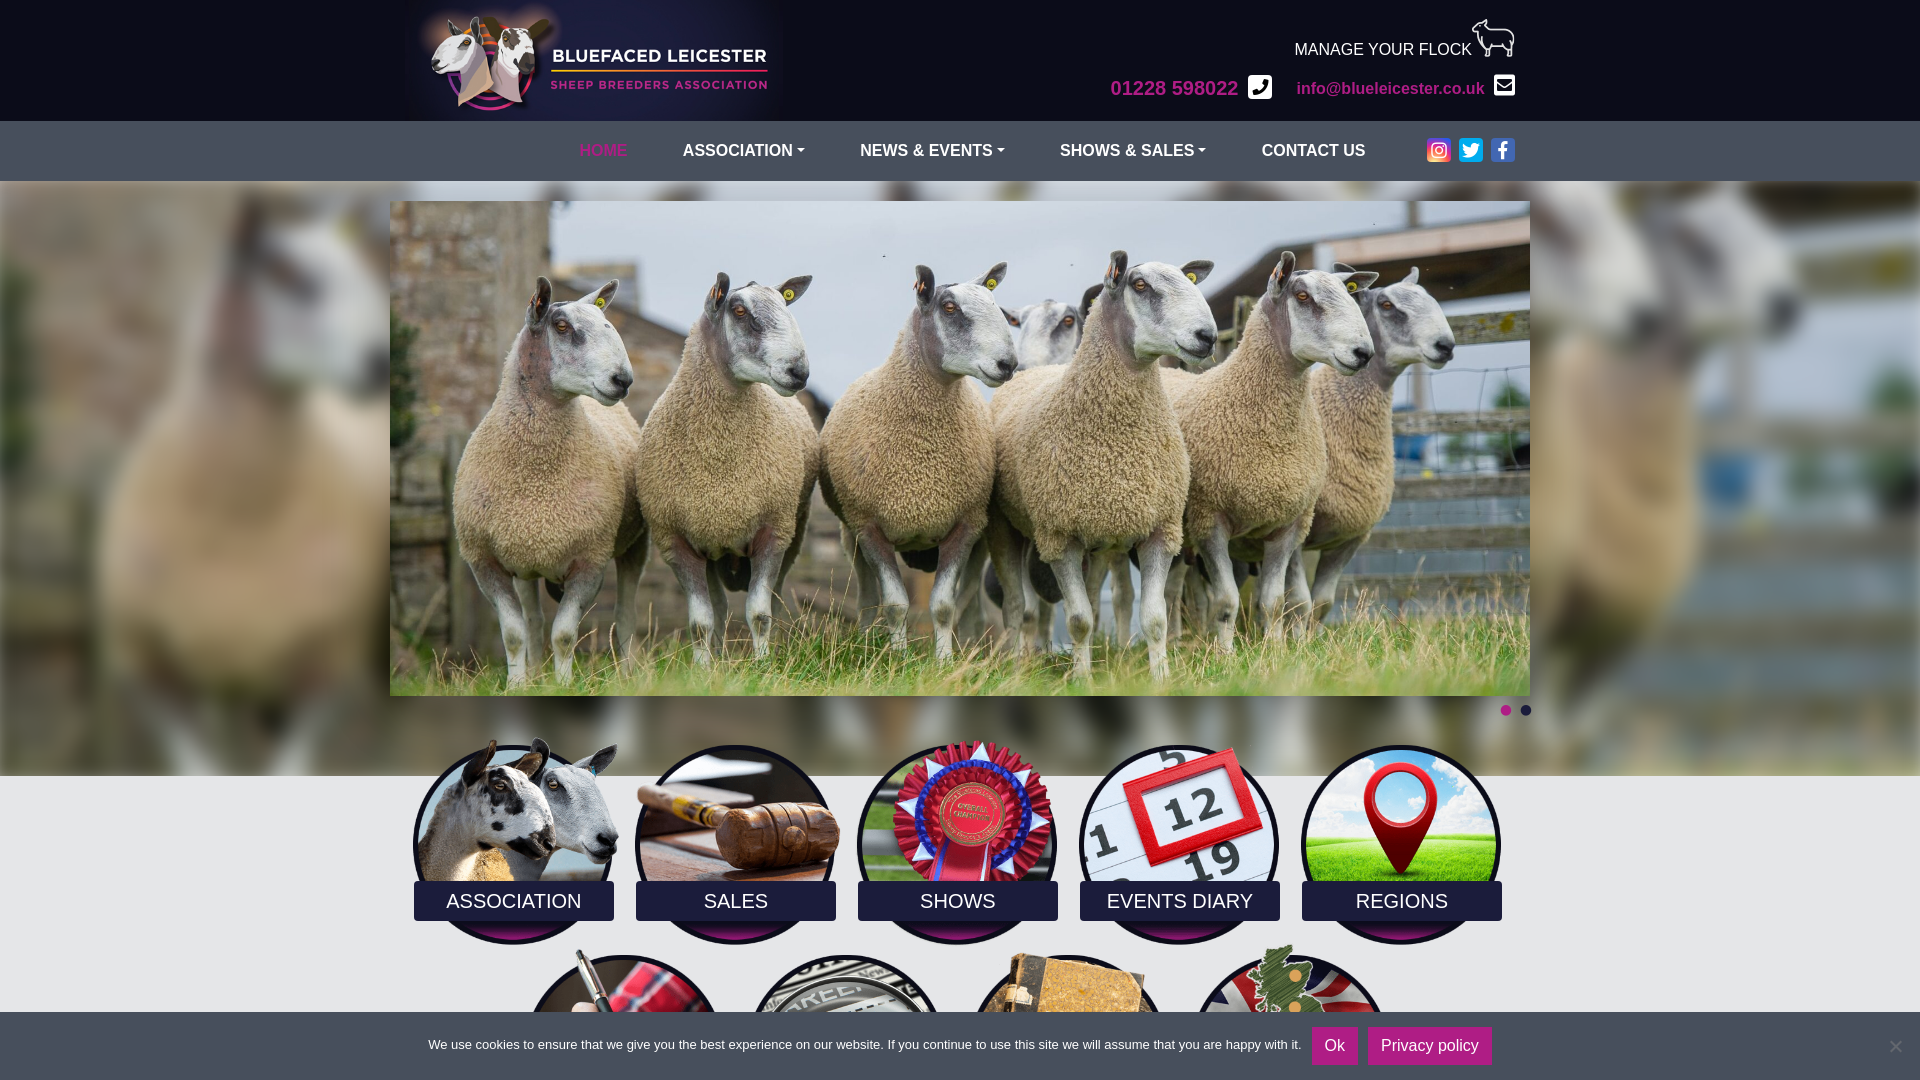
Task: Accept cookies with the Ok button
Action: 1334,1046
